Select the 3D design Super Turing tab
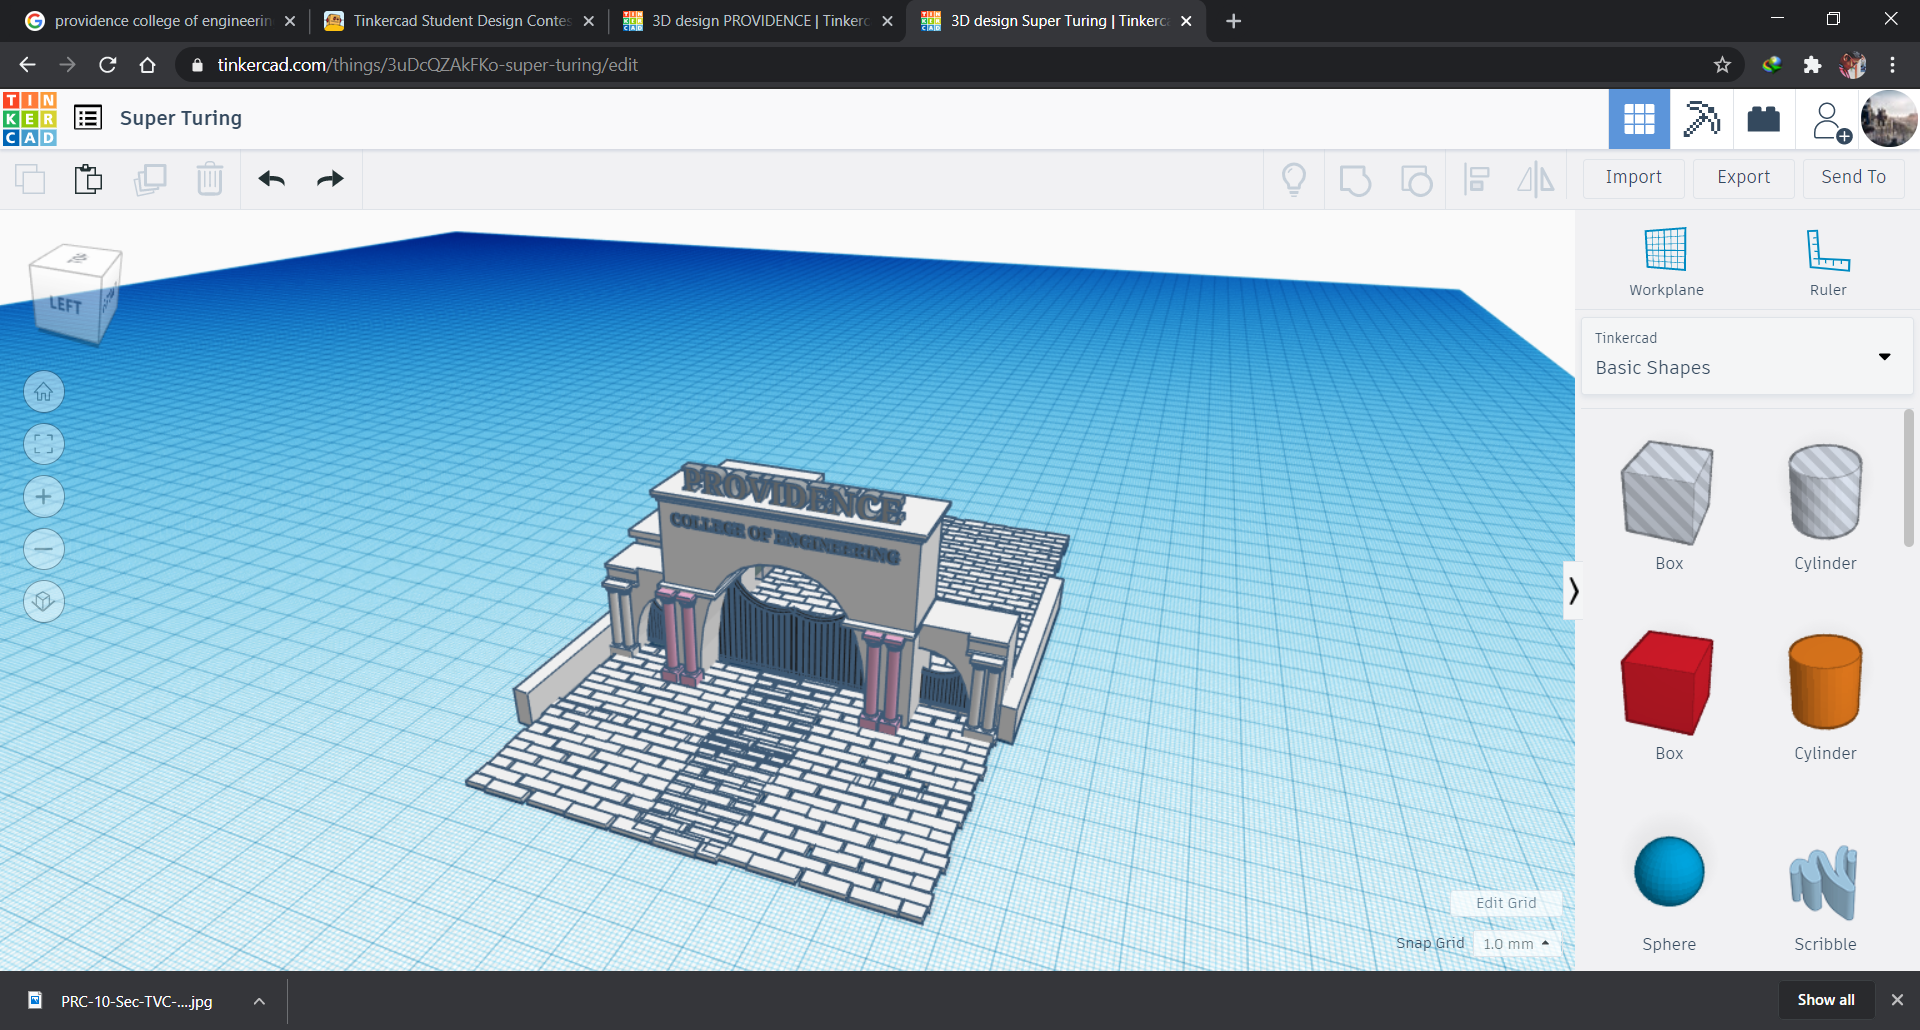 [1054, 21]
